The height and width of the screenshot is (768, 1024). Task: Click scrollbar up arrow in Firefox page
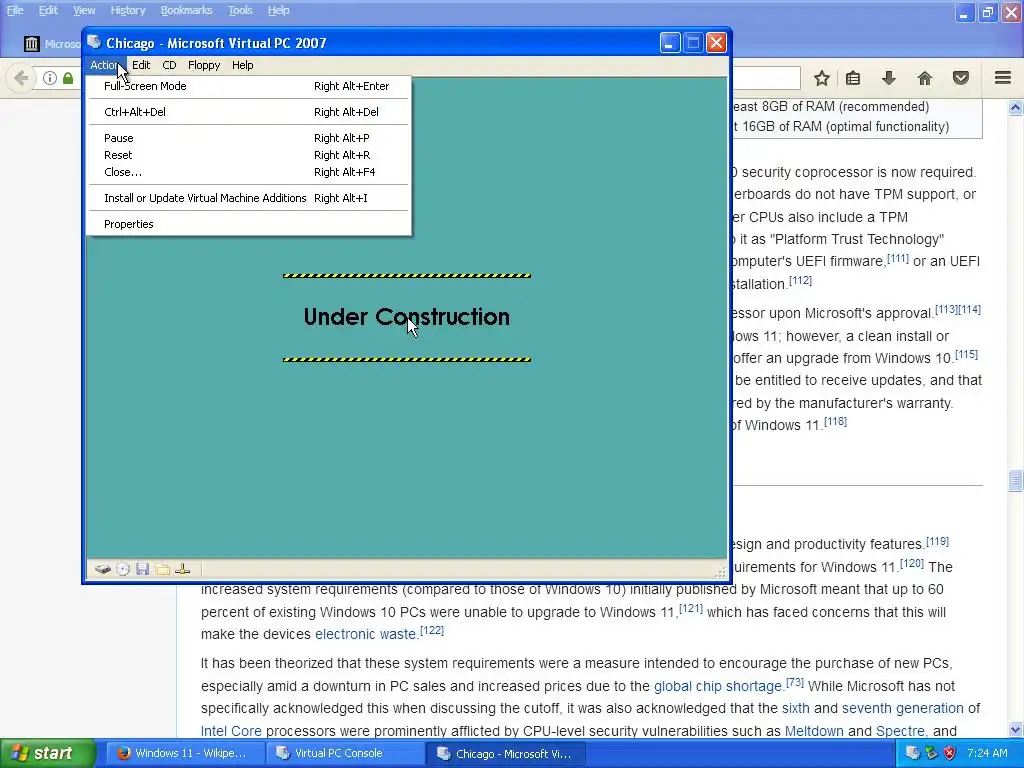[1016, 108]
